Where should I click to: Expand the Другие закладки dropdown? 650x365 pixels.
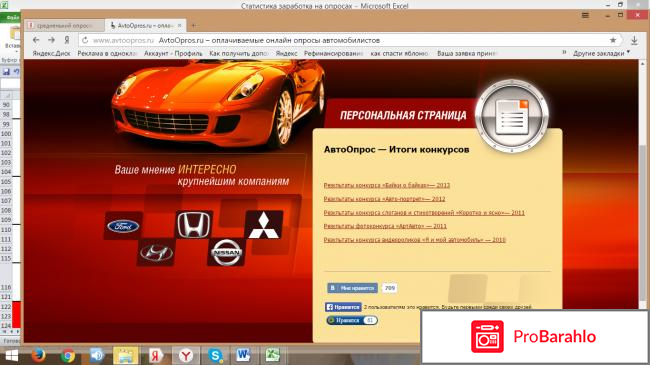tap(601, 54)
